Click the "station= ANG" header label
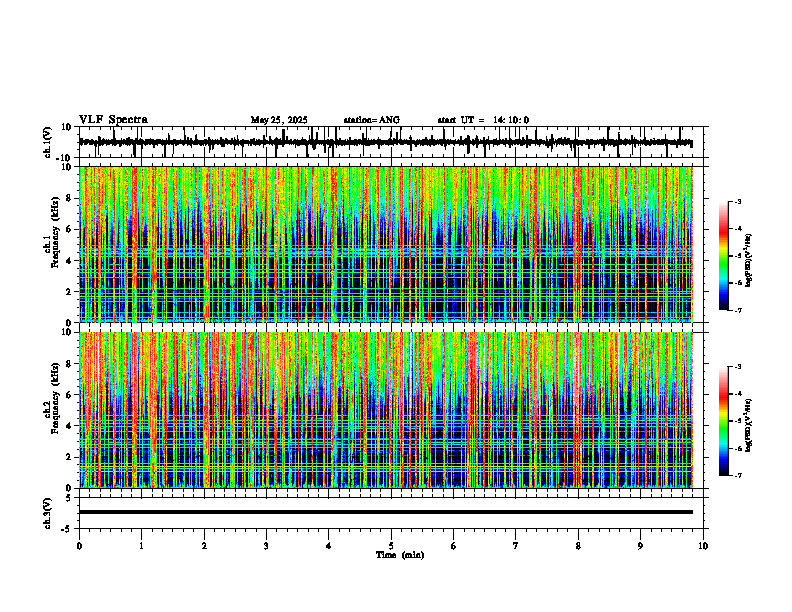The height and width of the screenshot is (612, 792). click(371, 120)
